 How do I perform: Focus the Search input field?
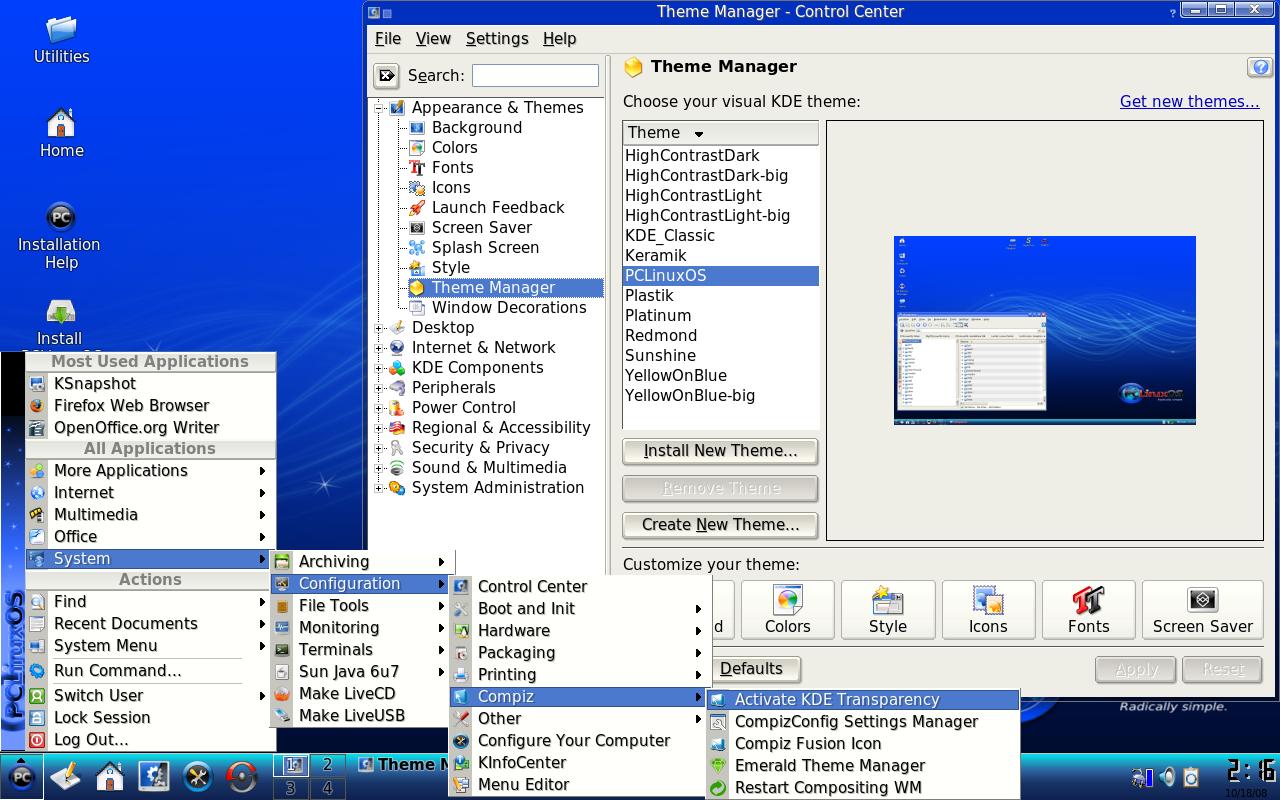[x=535, y=75]
